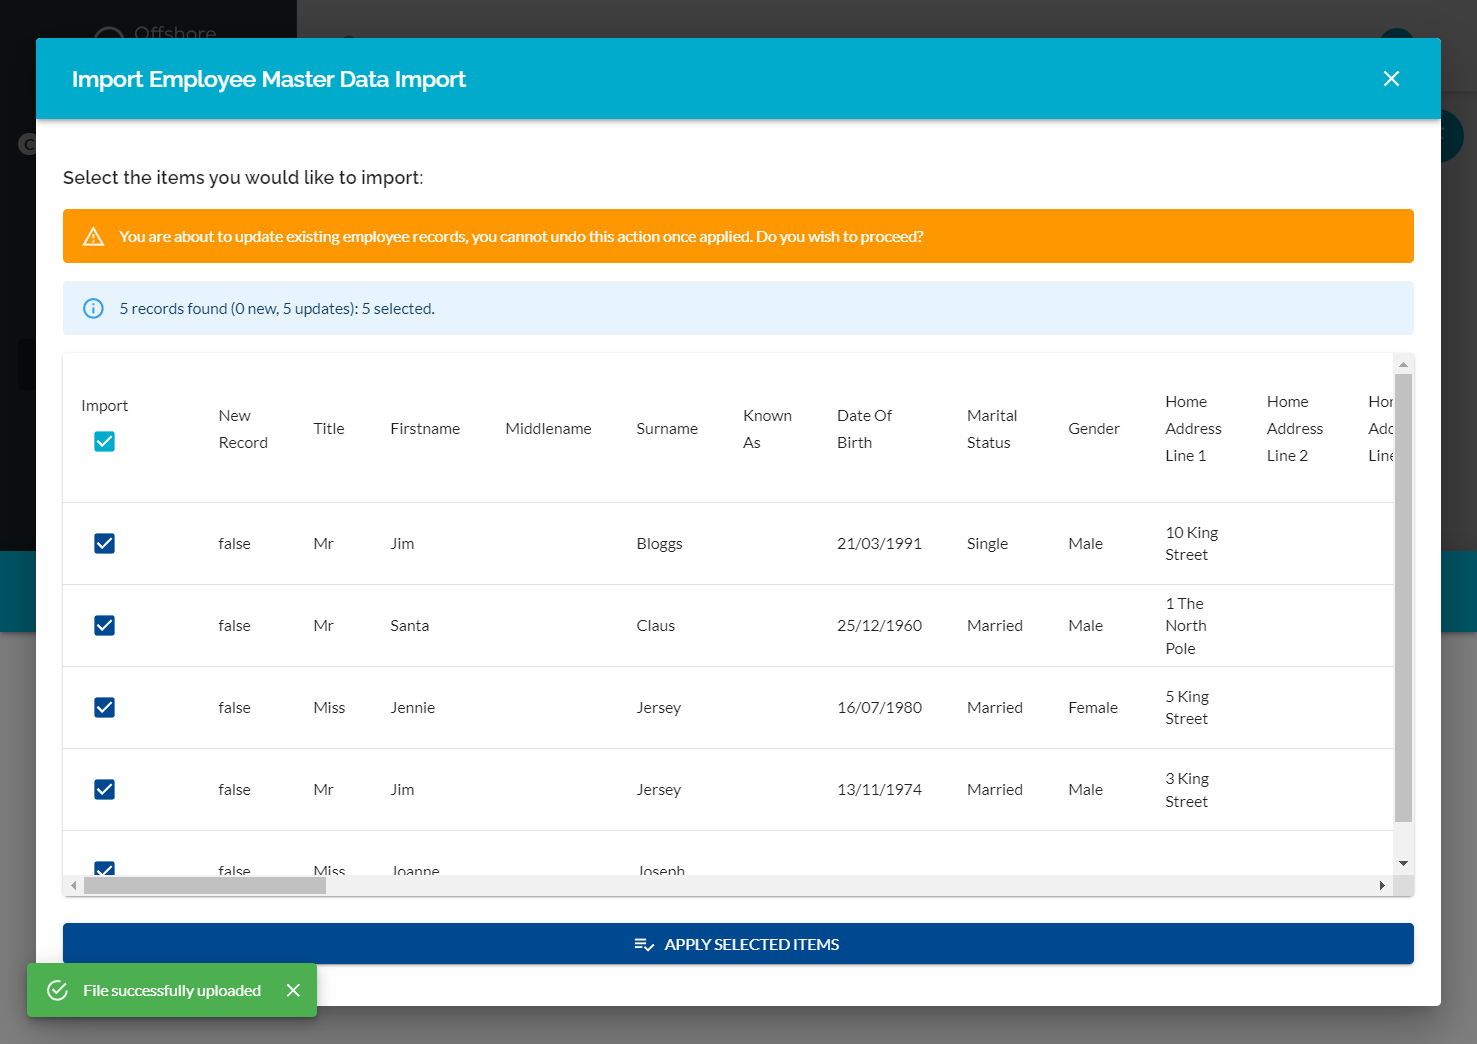Click the table's scroll up arrow

coord(1403,365)
